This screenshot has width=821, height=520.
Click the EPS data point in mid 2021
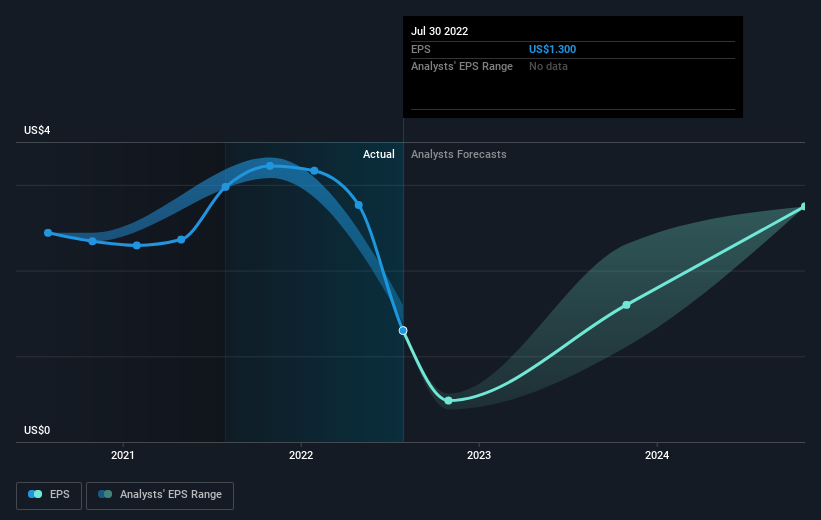point(225,187)
